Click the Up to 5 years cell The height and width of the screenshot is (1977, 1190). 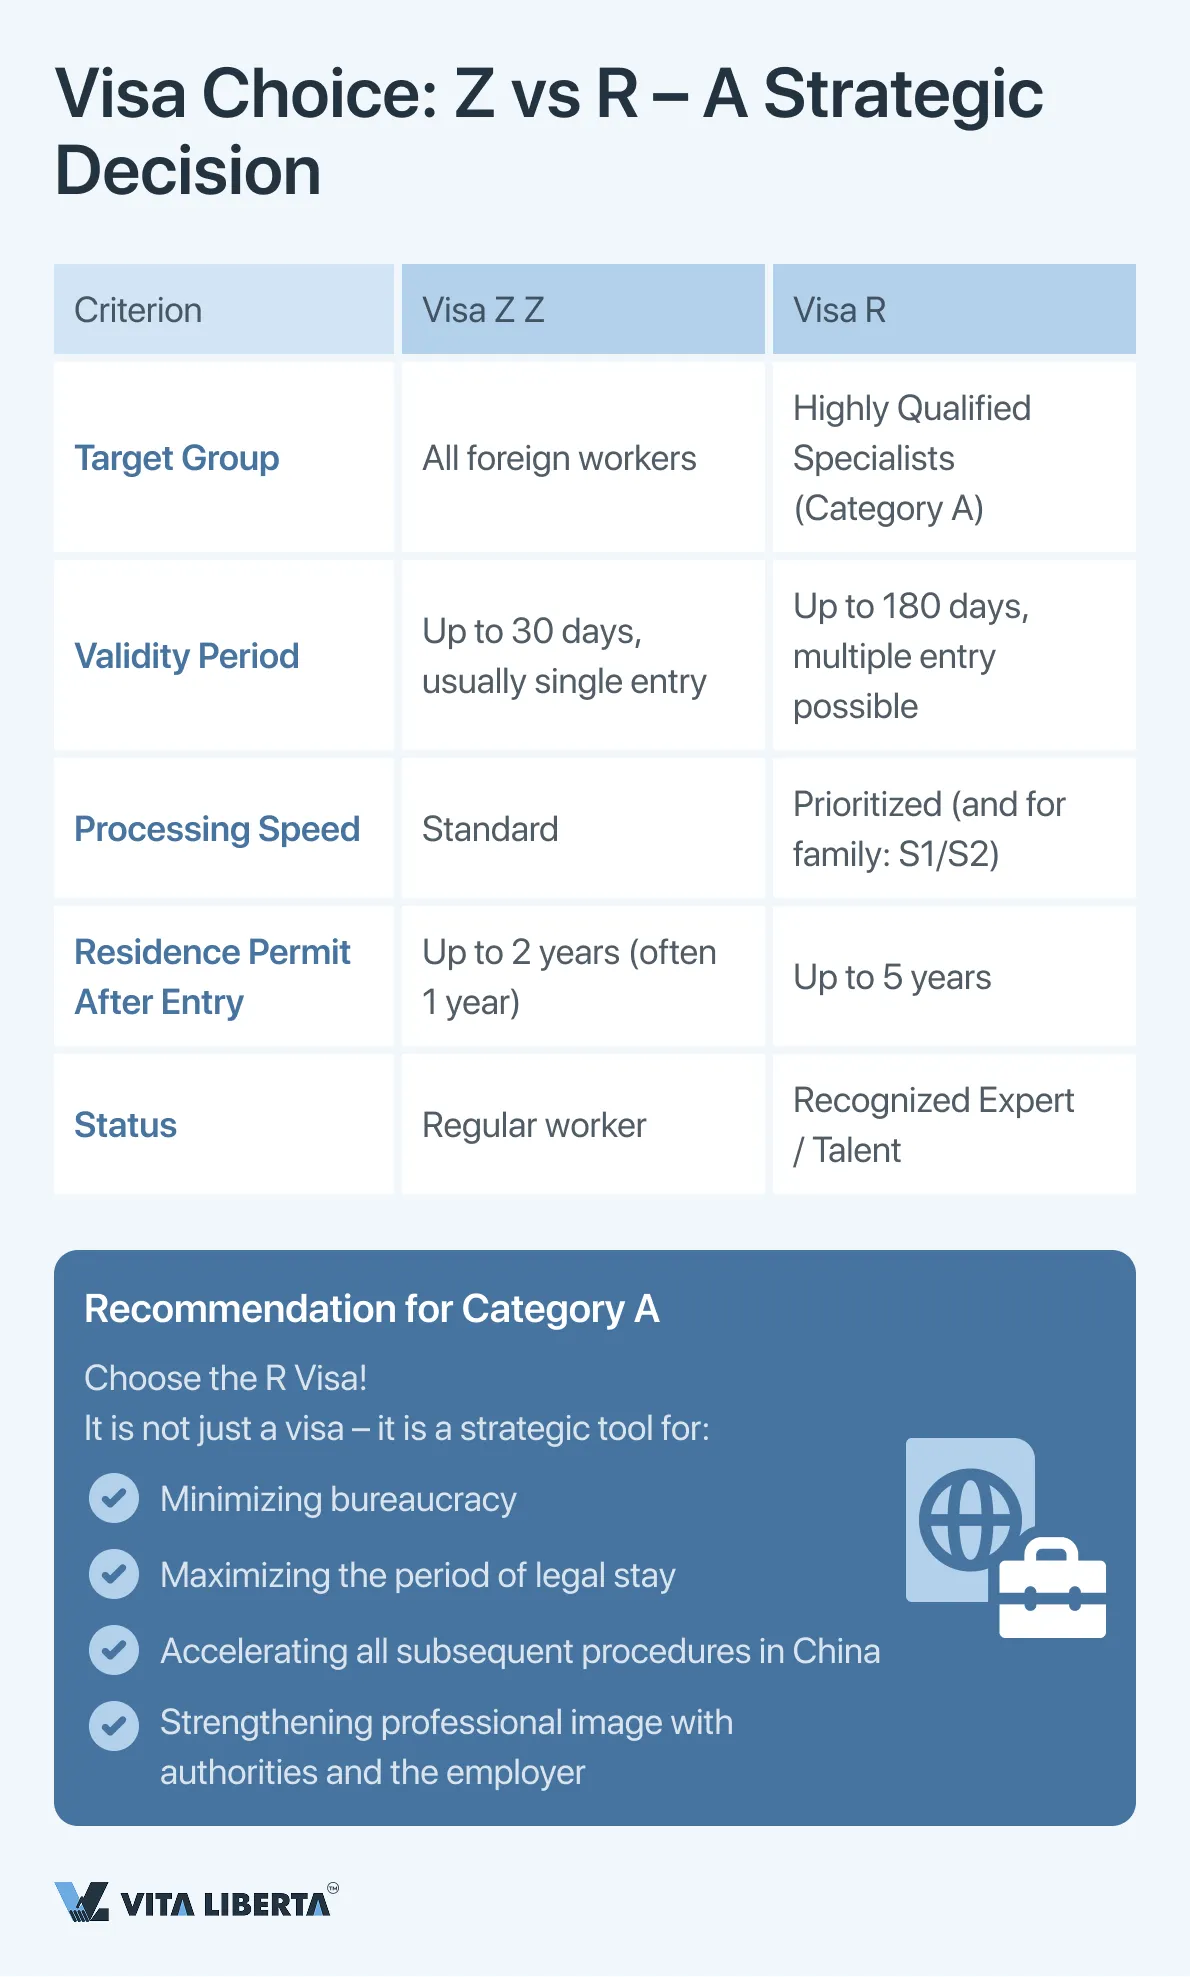(892, 977)
